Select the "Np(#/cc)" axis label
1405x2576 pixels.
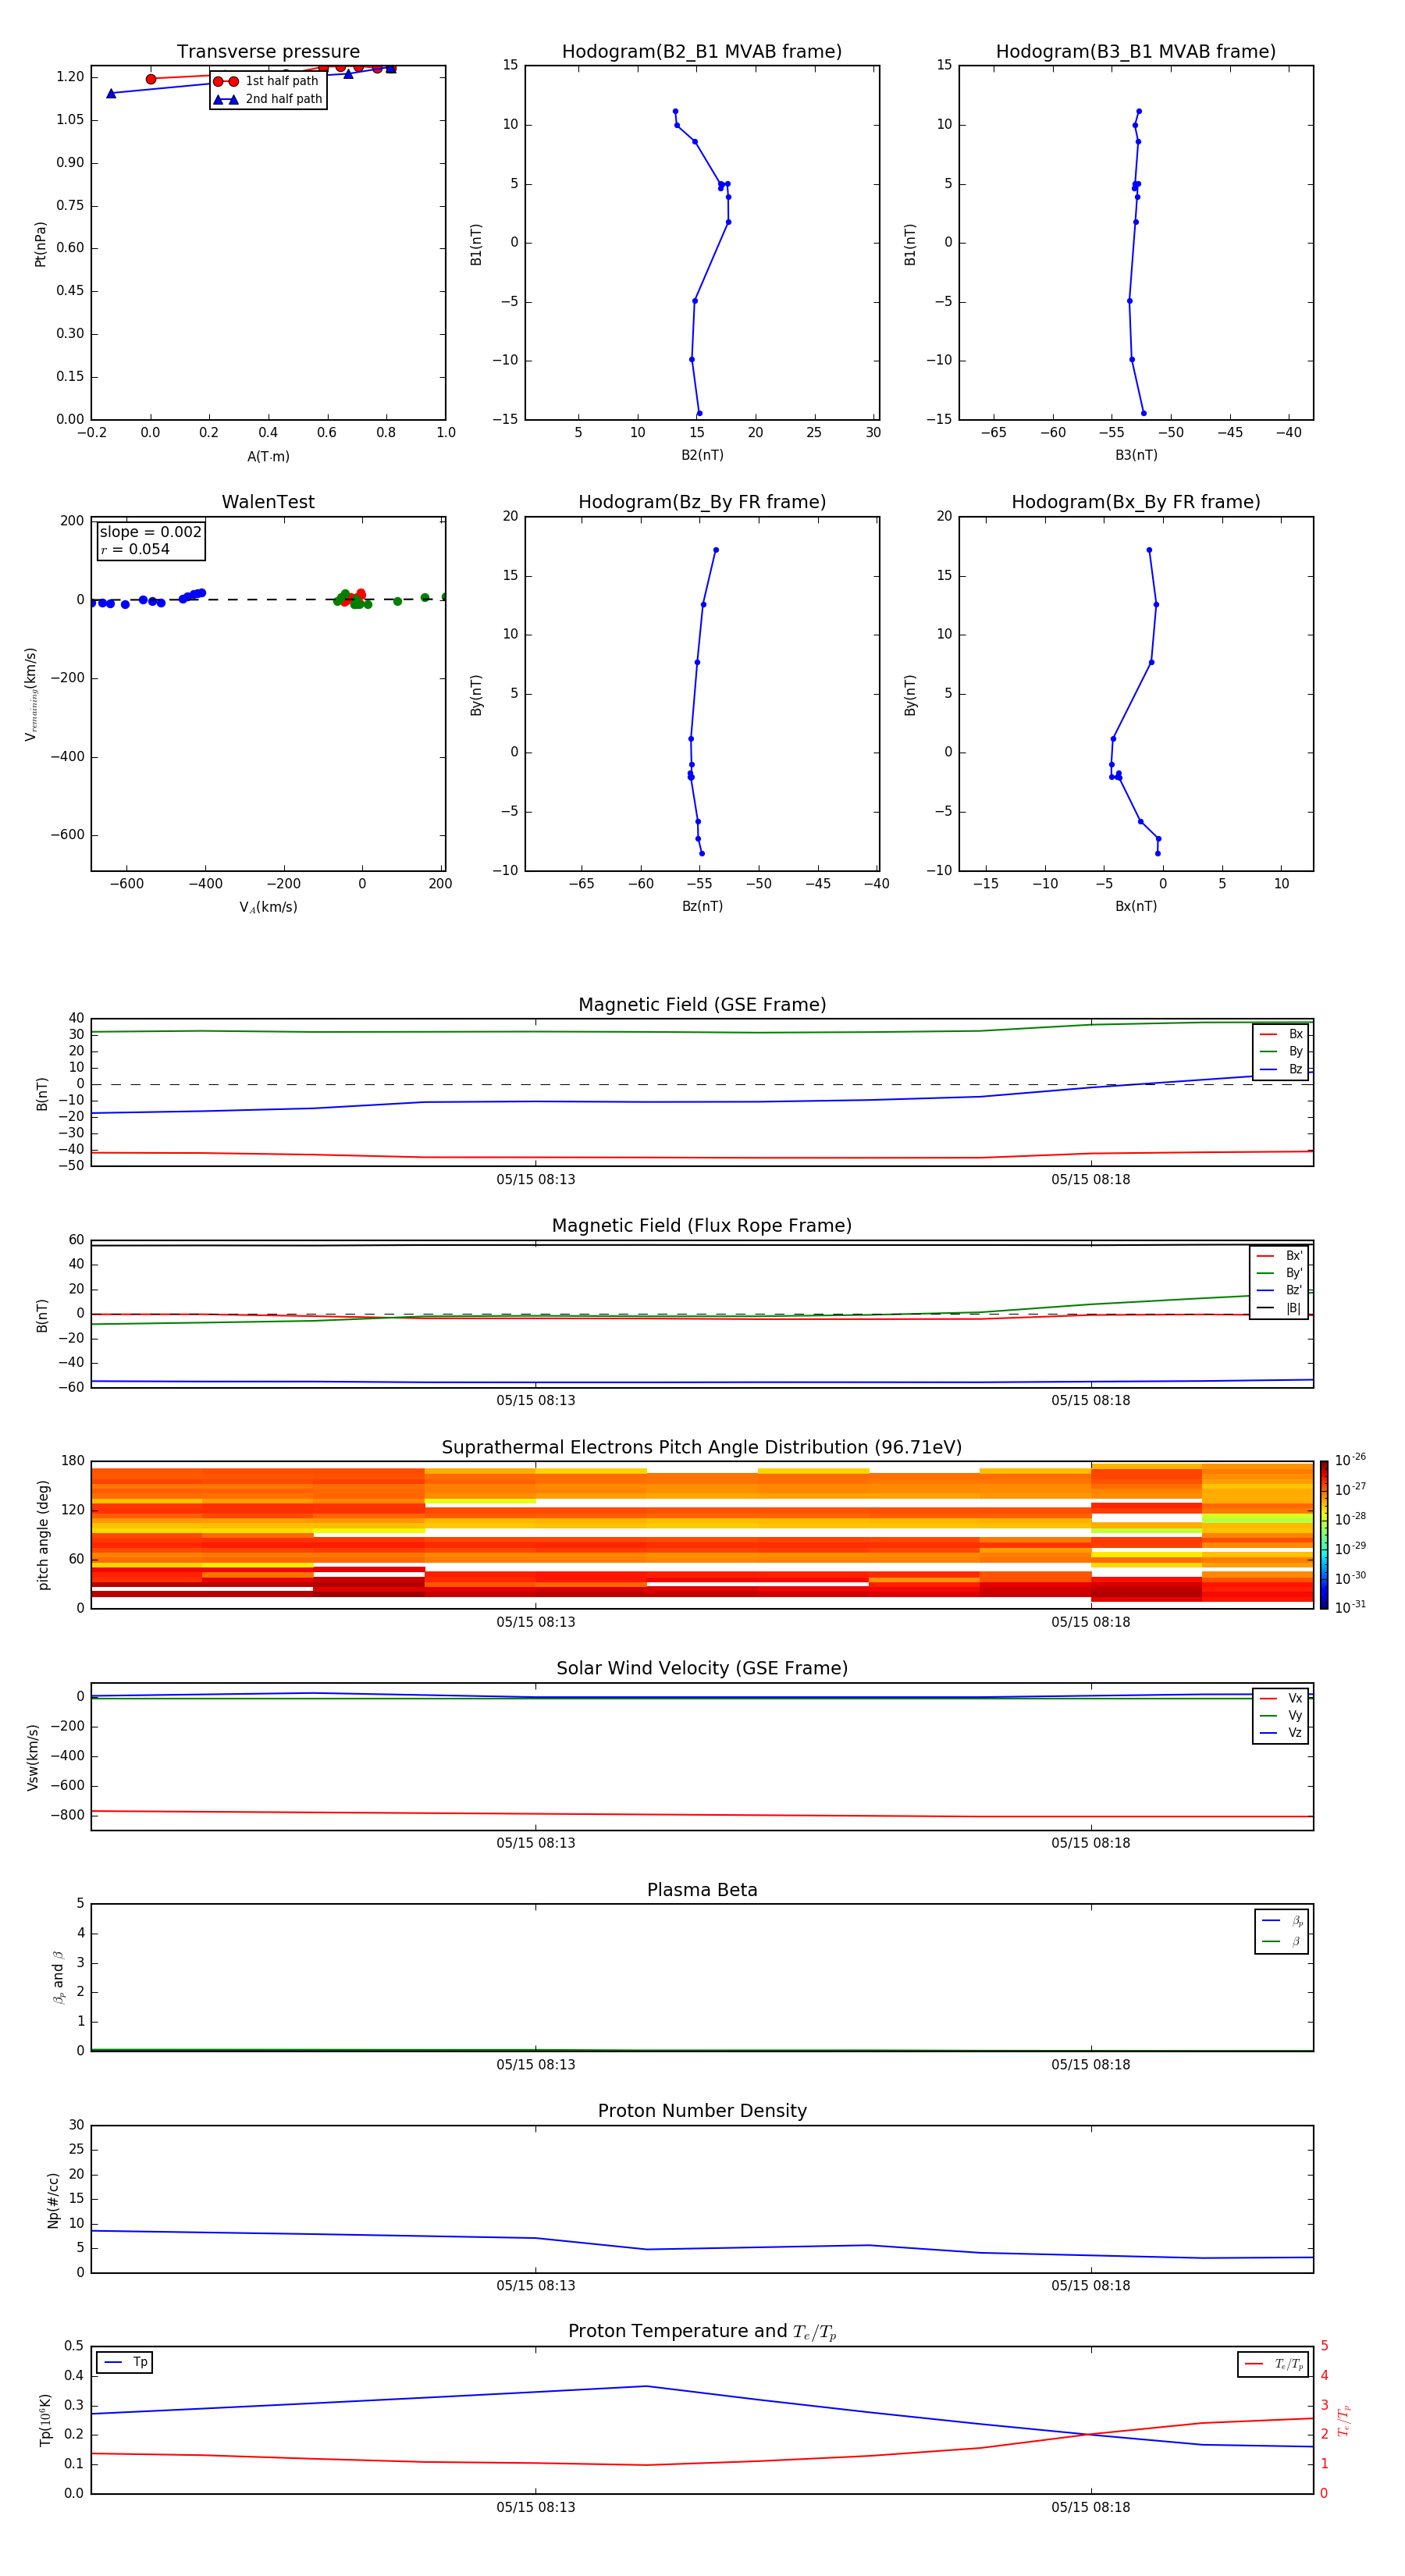(53, 2200)
